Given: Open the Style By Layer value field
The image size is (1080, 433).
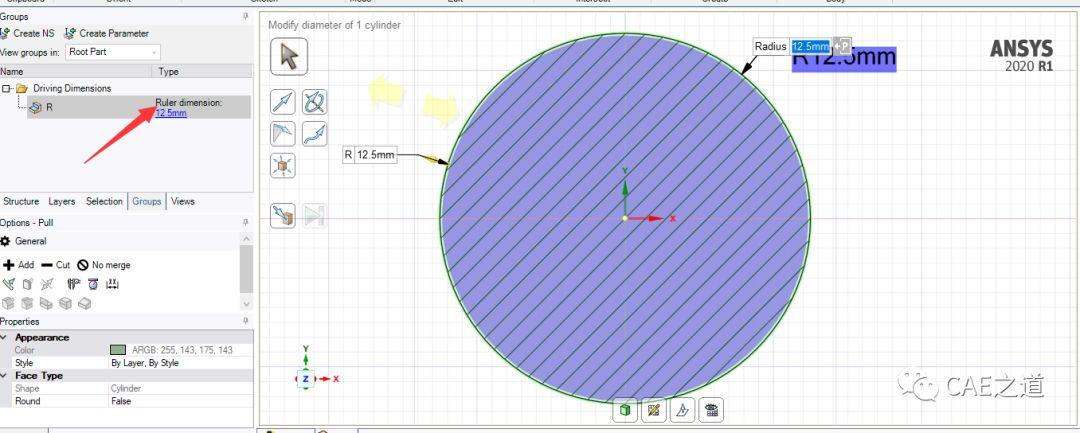Looking at the screenshot, I should point(180,363).
